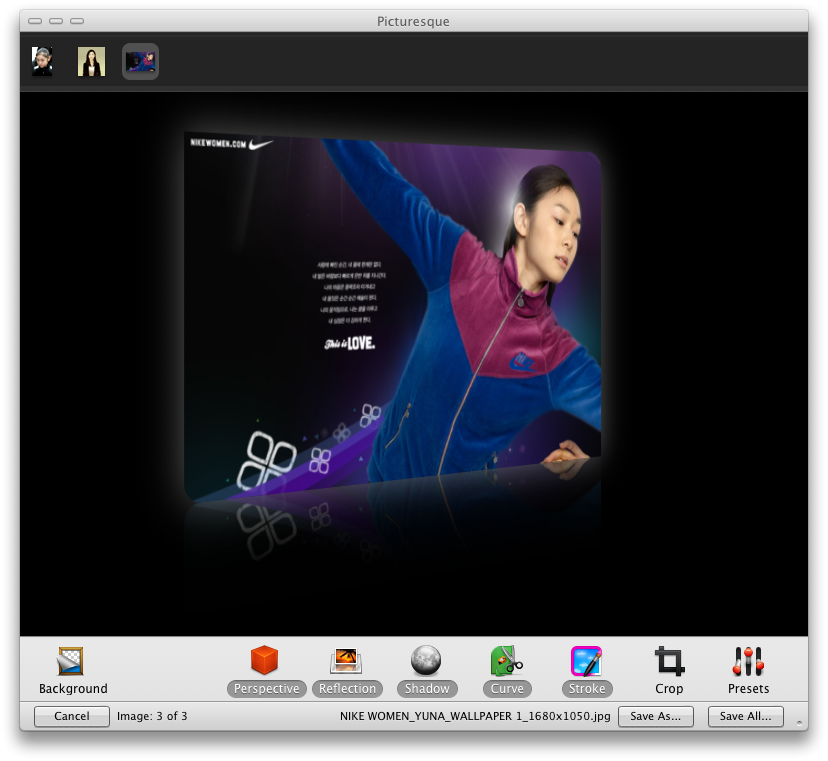Click the Cancel button

72,716
